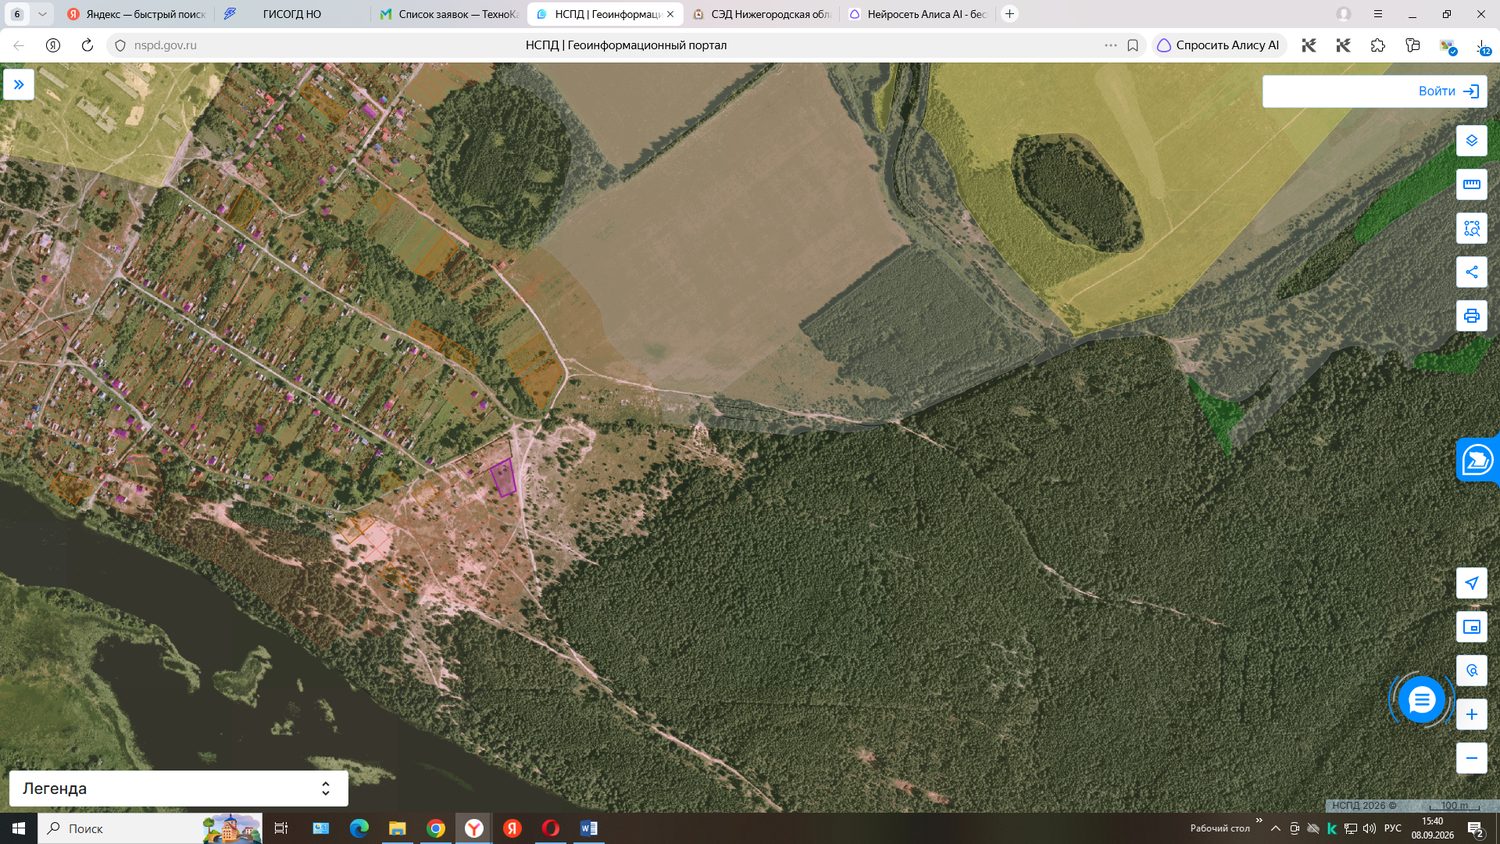Viewport: 1500px width, 844px height.
Task: Open the Yandex browser main menu
Action: click(x=1378, y=14)
